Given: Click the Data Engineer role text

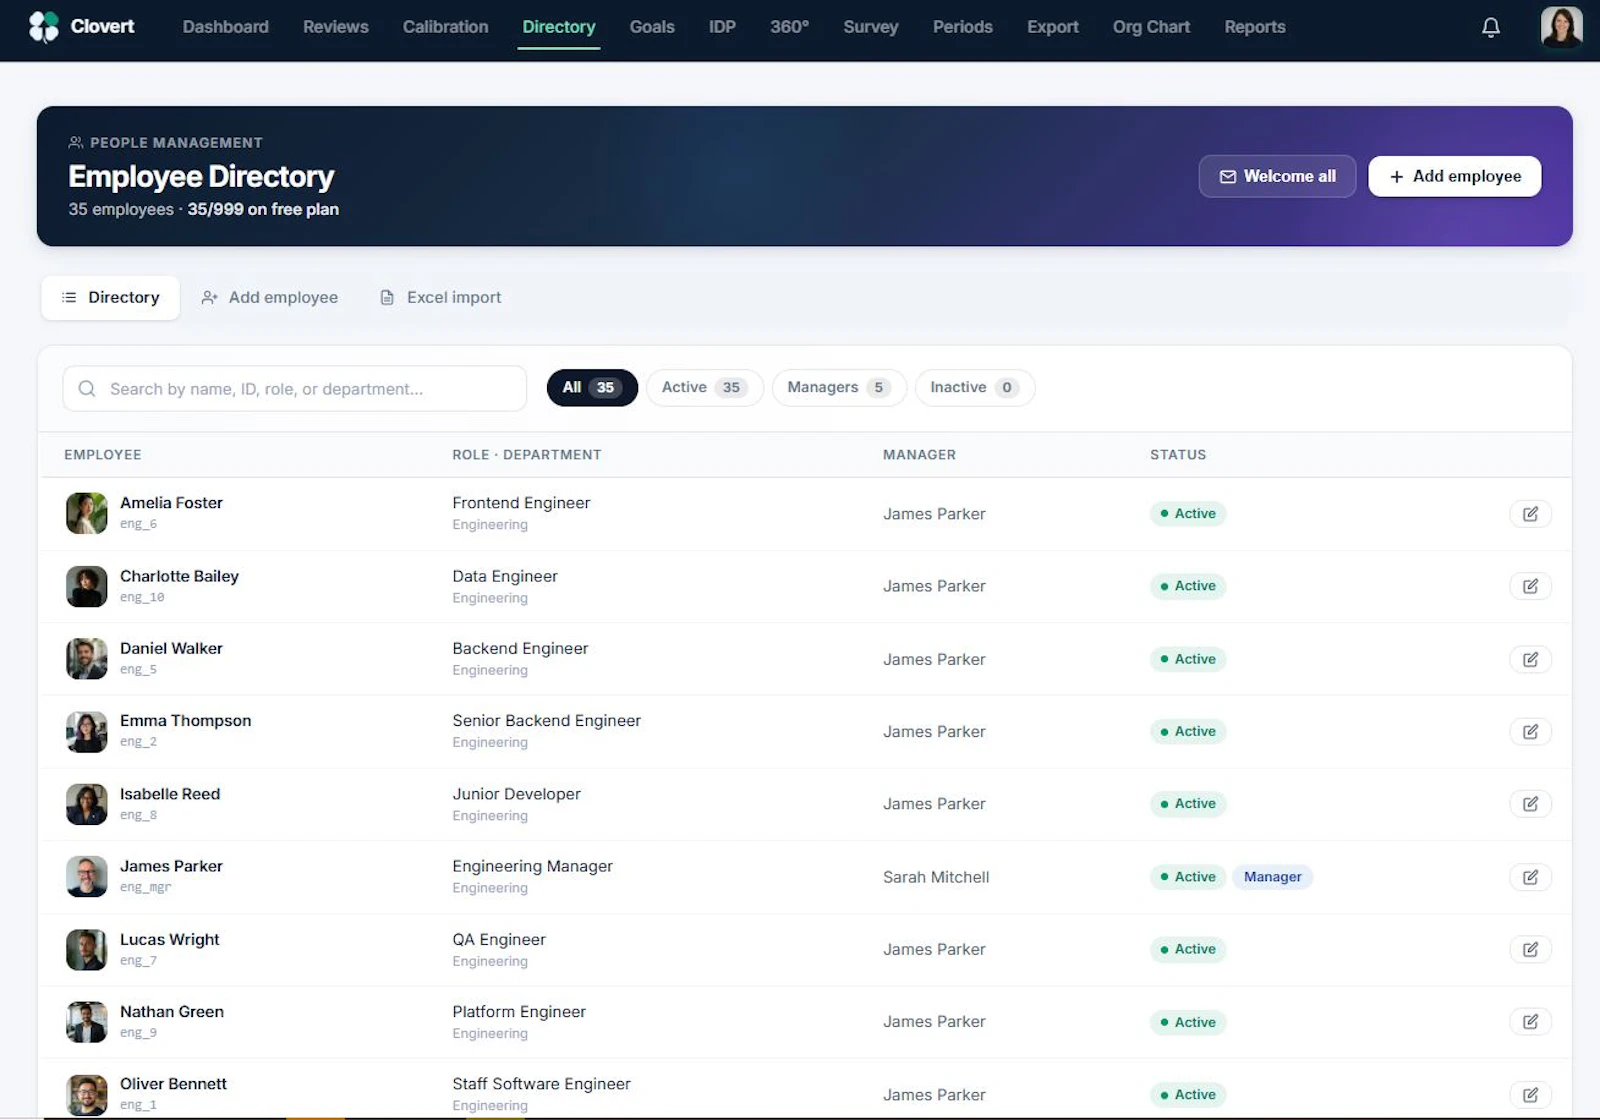Looking at the screenshot, I should 505,576.
